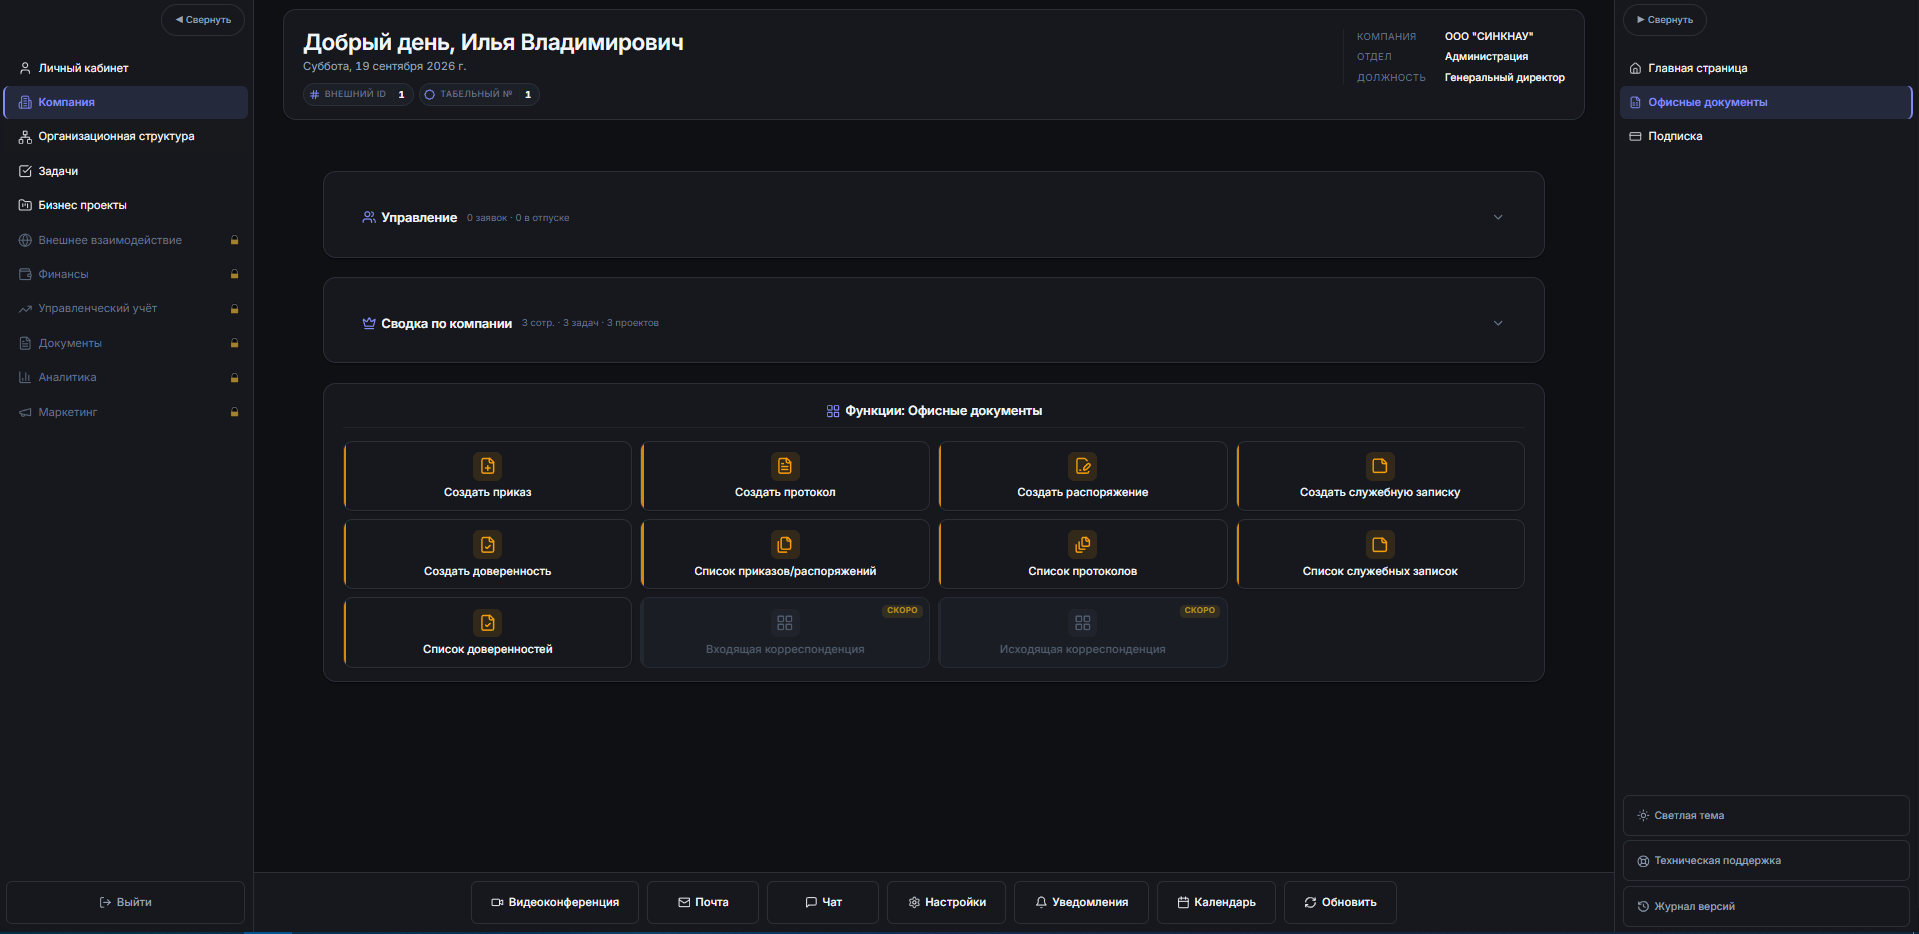The image size is (1919, 934).
Task: Select Офисные документы in right menu
Action: click(1766, 102)
